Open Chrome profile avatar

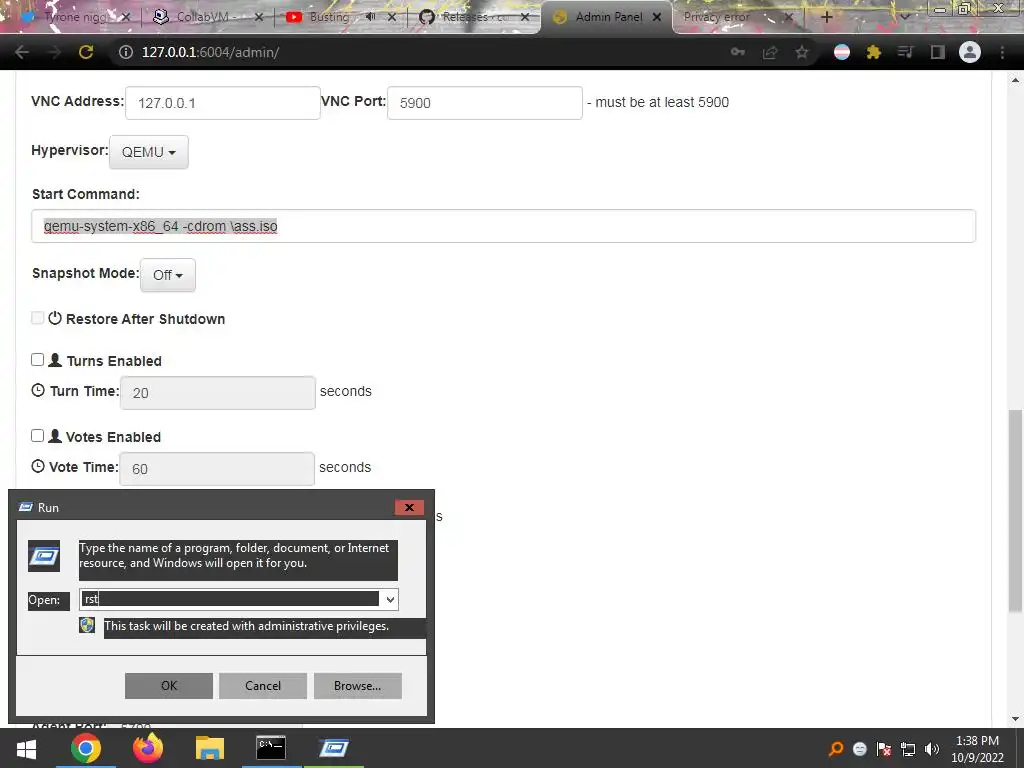970,52
